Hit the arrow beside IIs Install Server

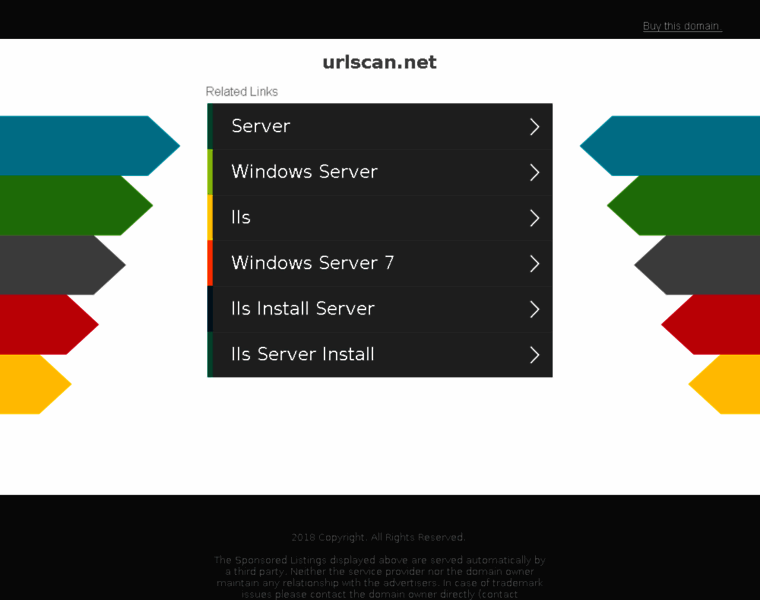[534, 309]
